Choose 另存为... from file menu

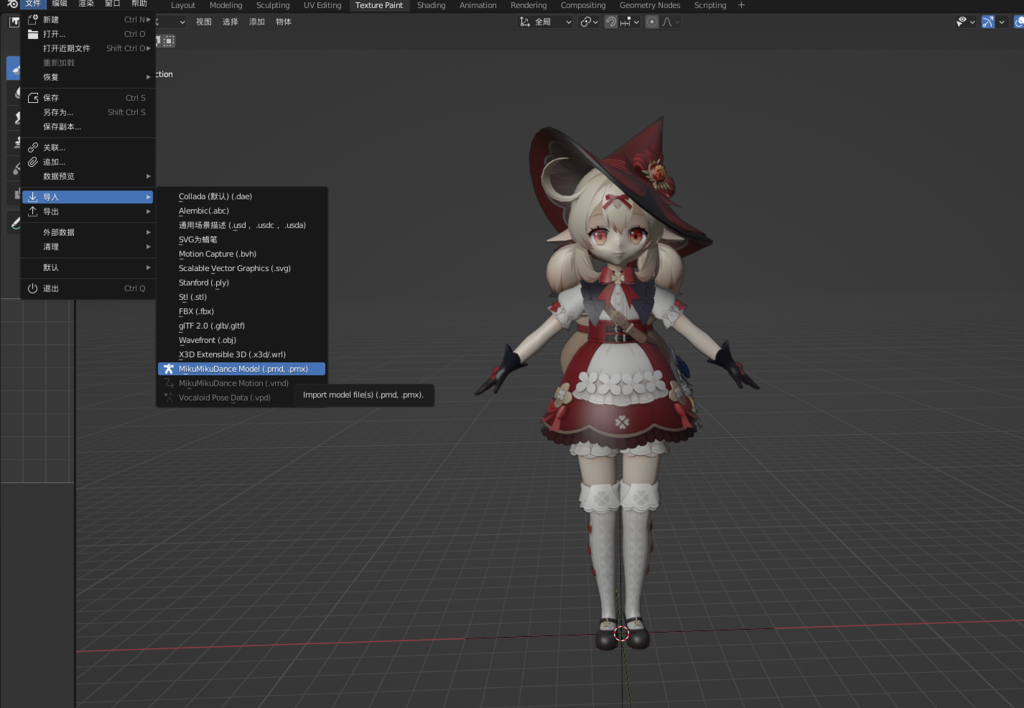click(88, 112)
